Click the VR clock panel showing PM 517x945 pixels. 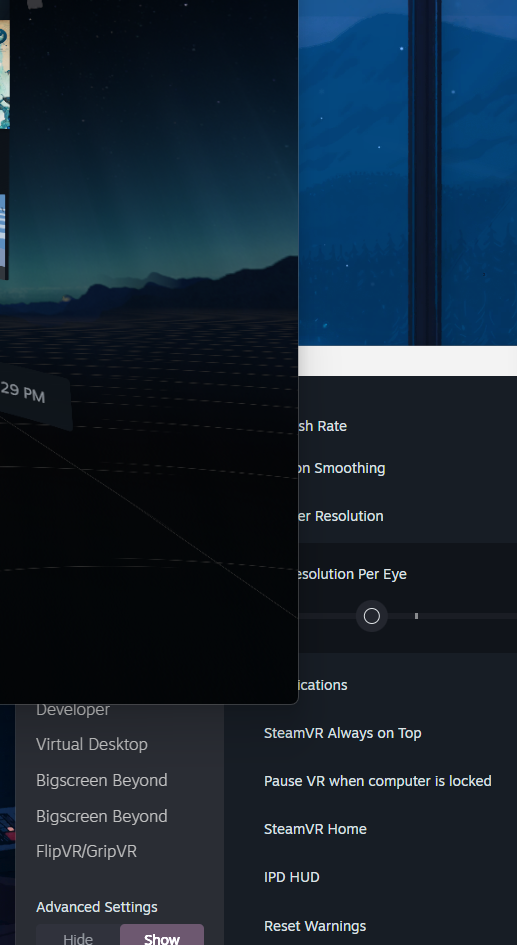pyautogui.click(x=34, y=397)
